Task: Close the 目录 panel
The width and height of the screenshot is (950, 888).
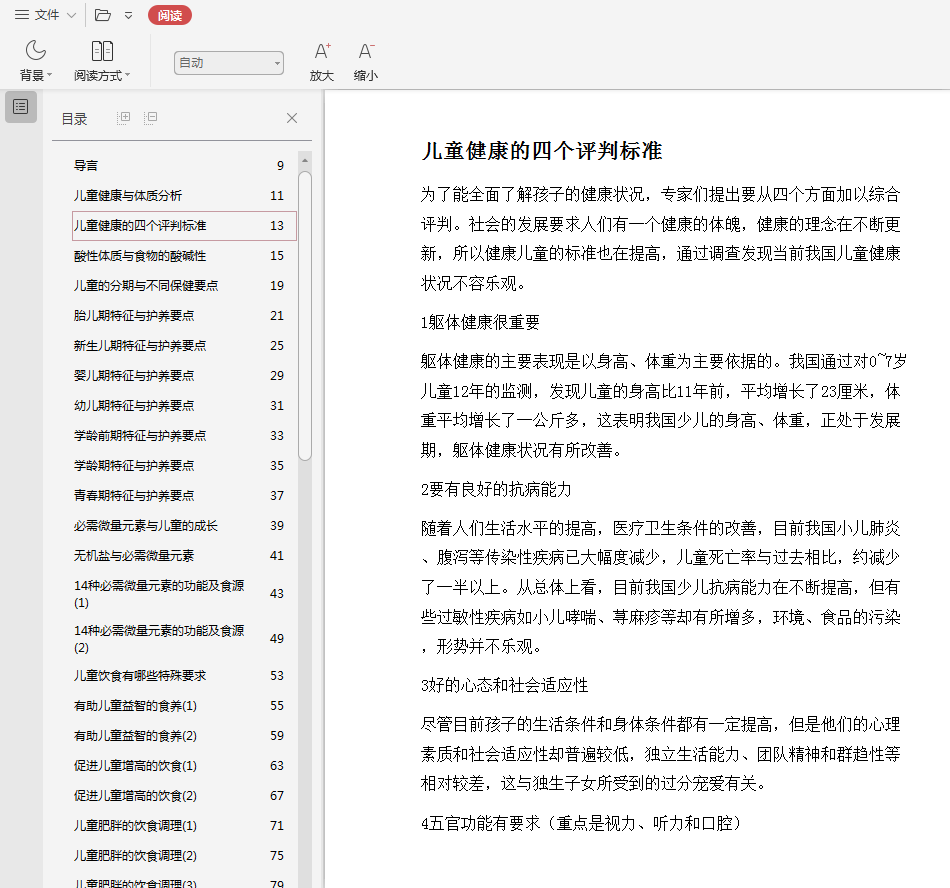Action: click(292, 118)
